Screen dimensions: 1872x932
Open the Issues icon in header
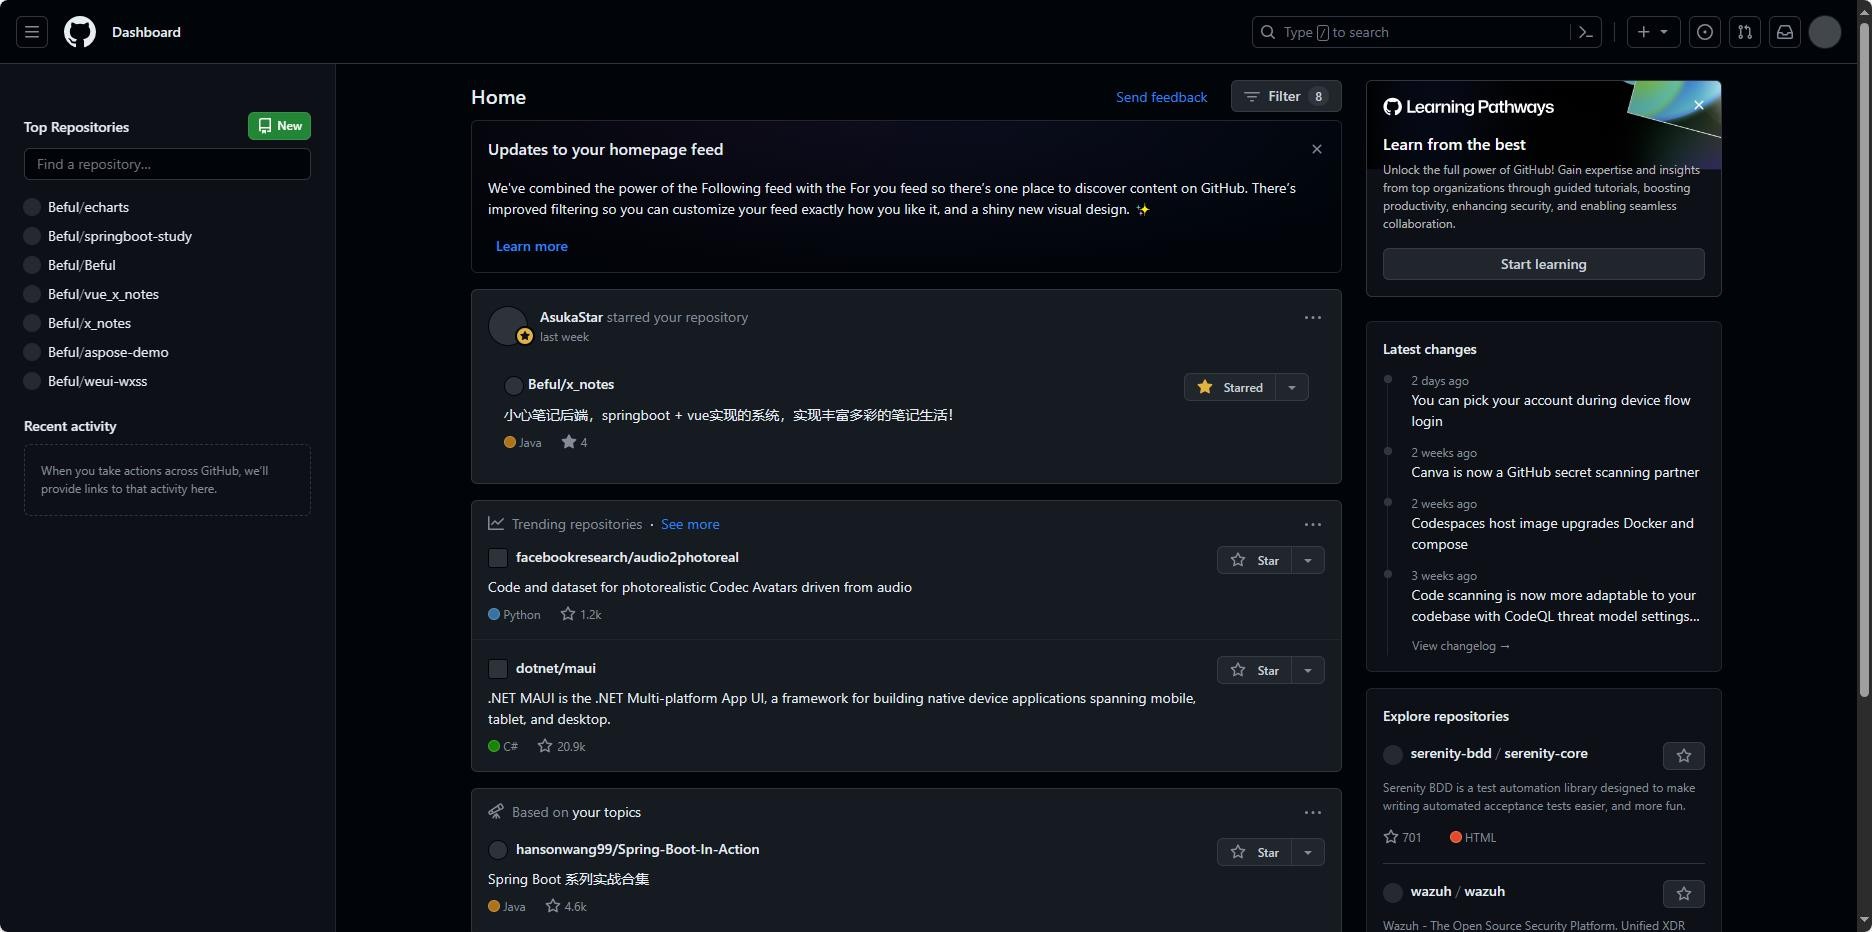tap(1705, 32)
